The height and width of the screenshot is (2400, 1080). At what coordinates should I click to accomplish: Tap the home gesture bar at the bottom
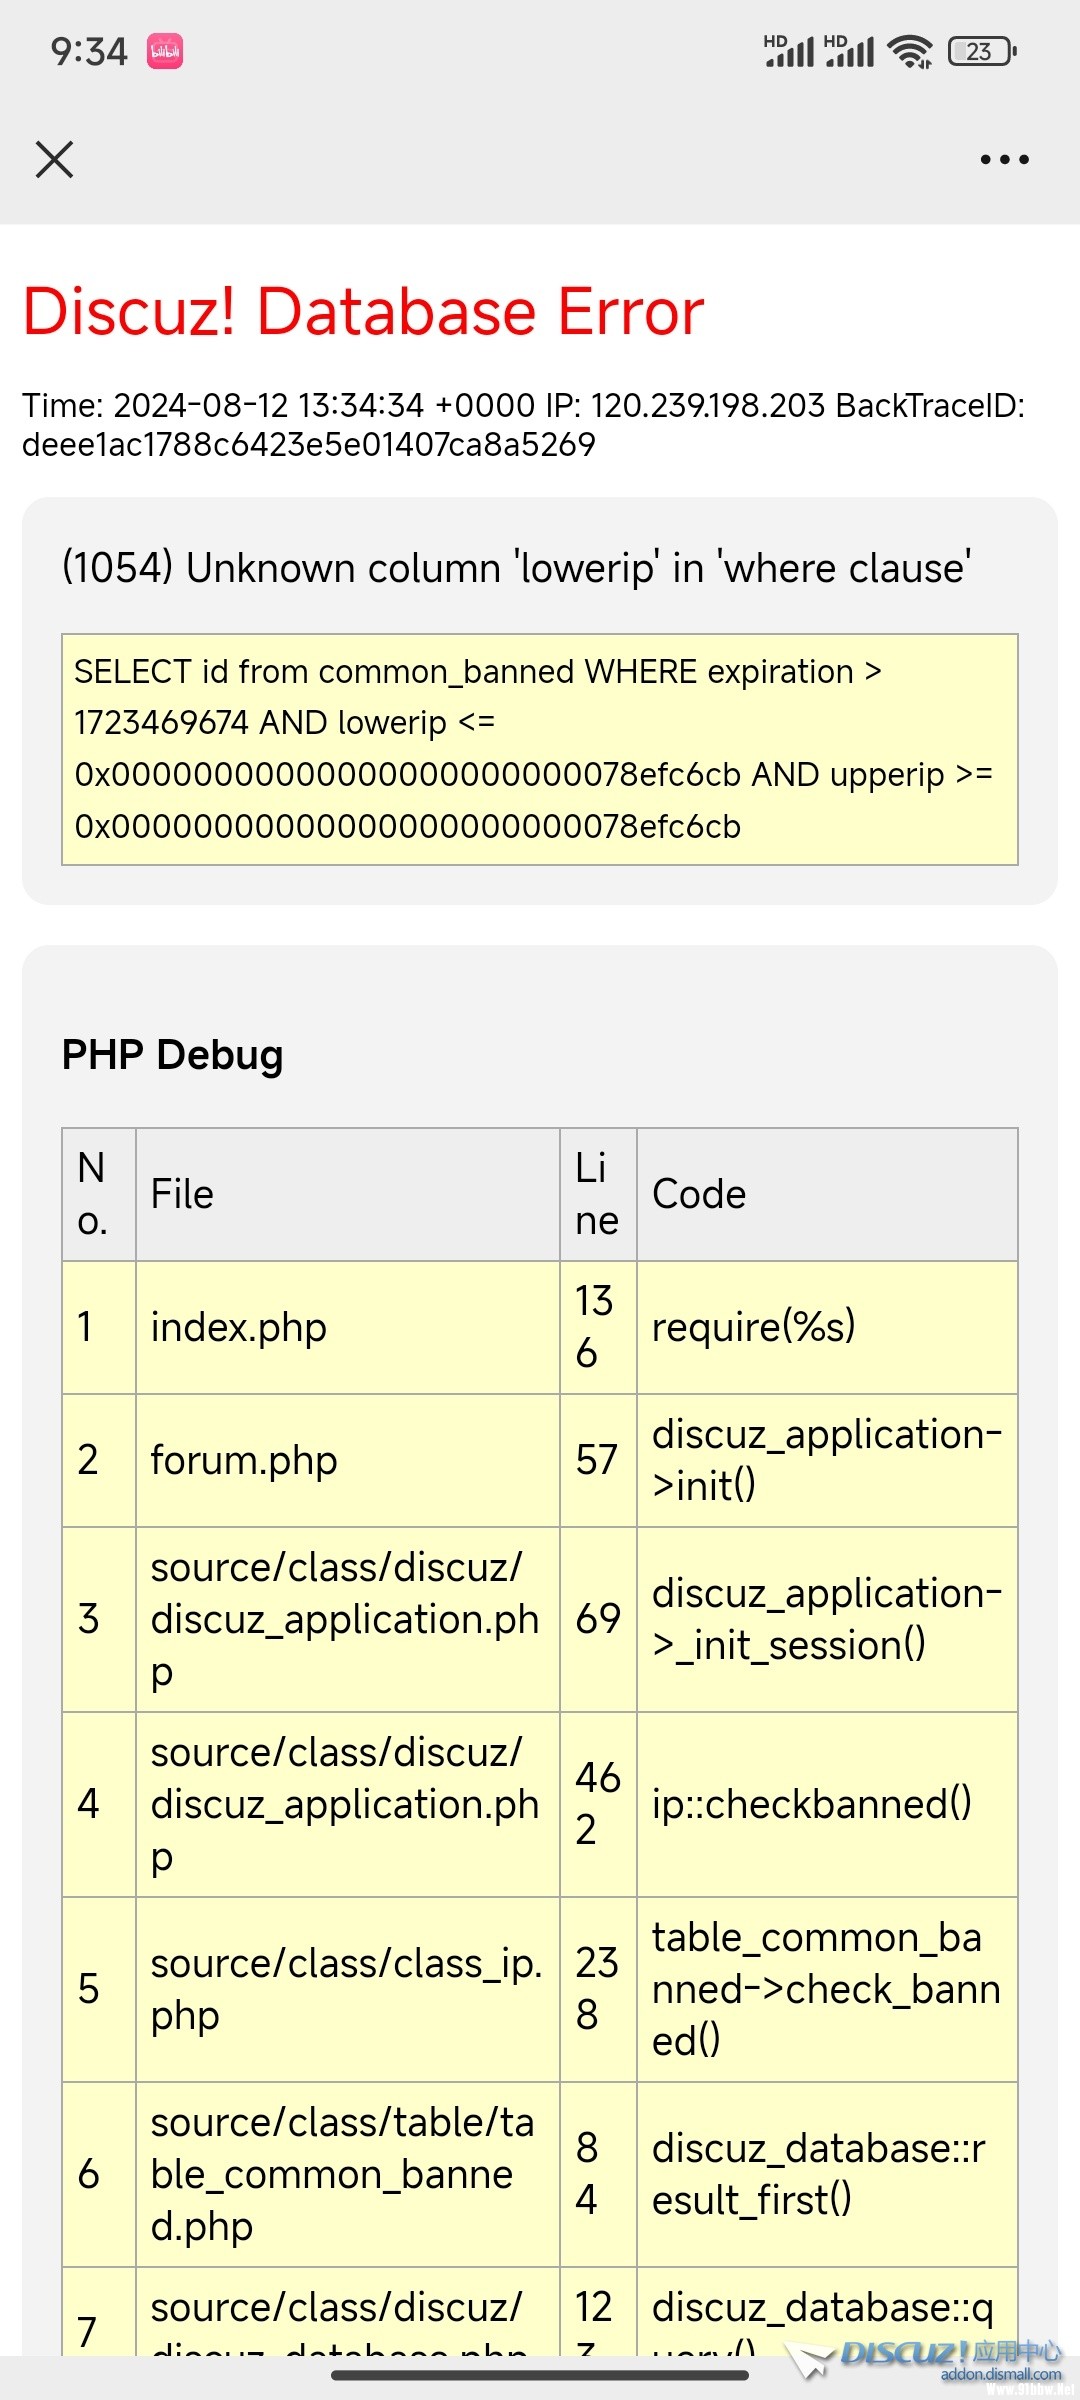[x=540, y=2375]
